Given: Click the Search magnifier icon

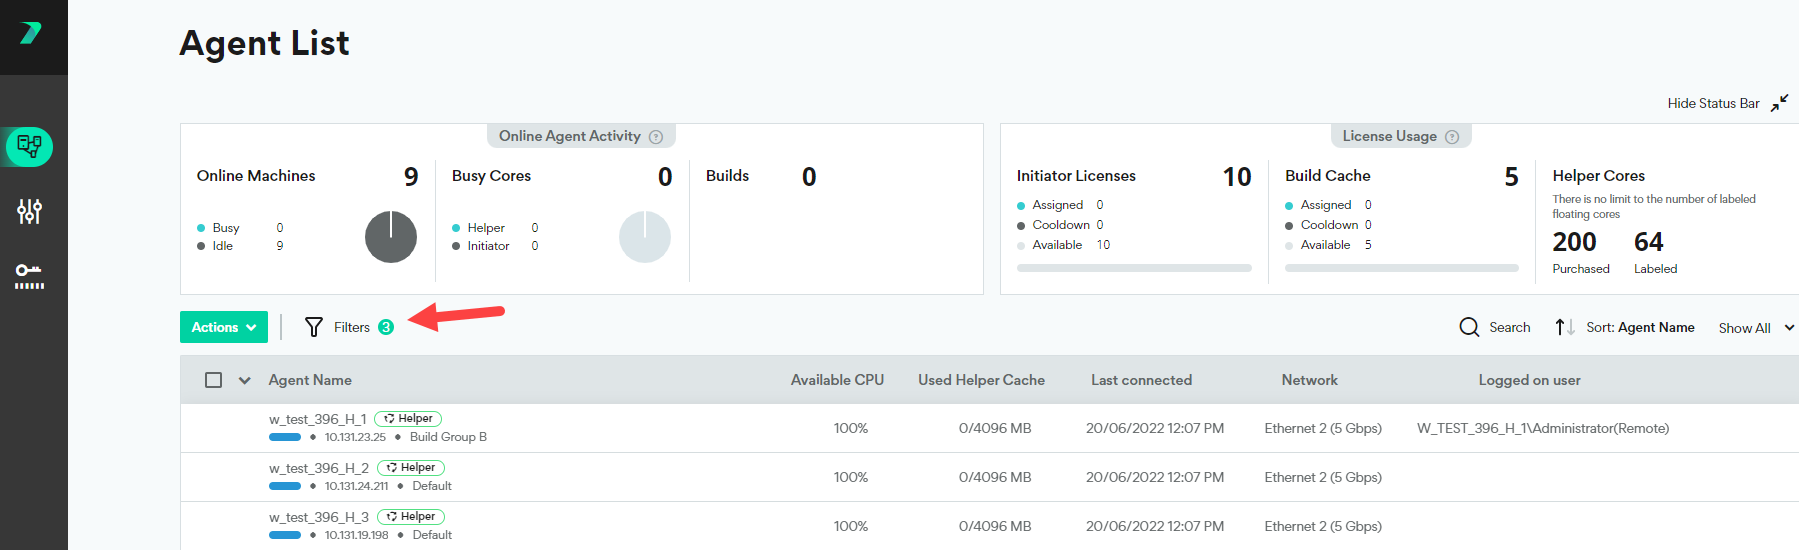Looking at the screenshot, I should [1469, 327].
